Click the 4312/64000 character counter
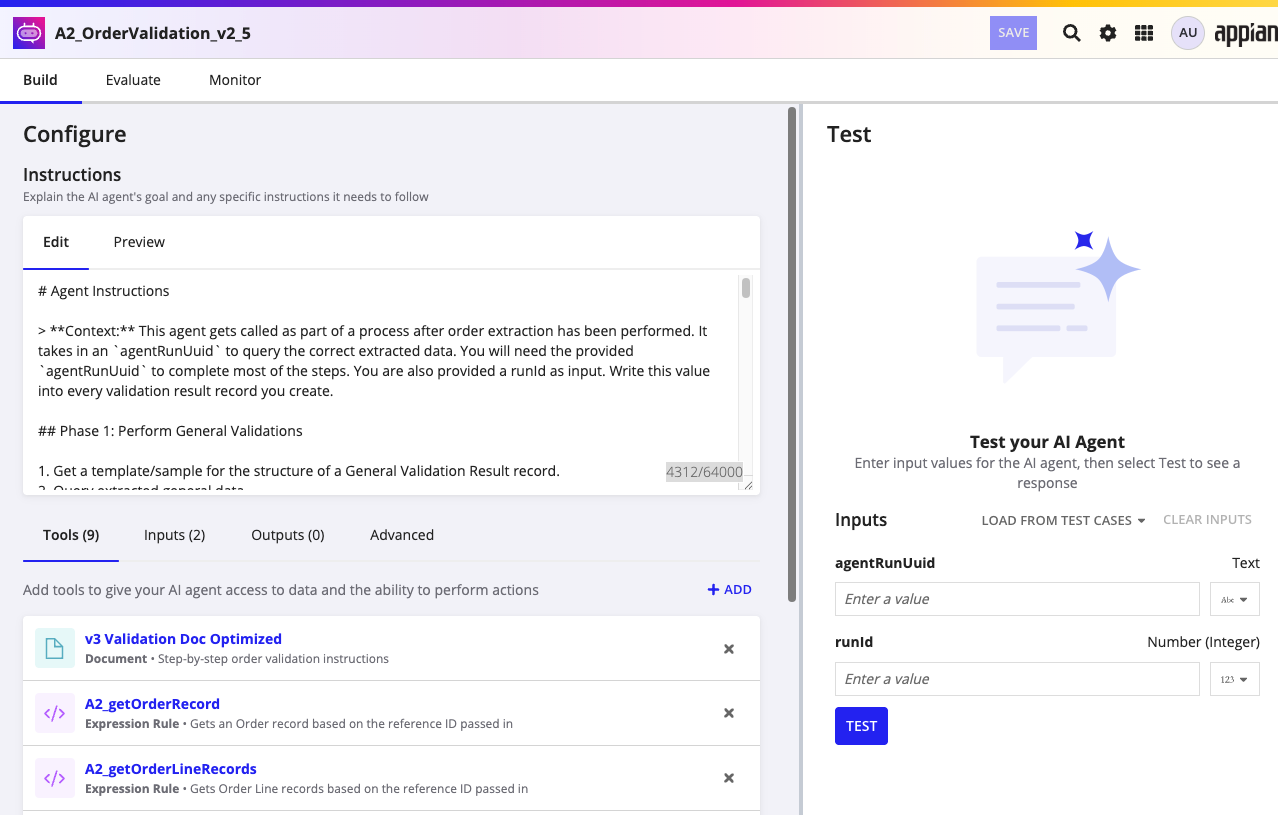This screenshot has width=1281, height=815. pos(705,472)
